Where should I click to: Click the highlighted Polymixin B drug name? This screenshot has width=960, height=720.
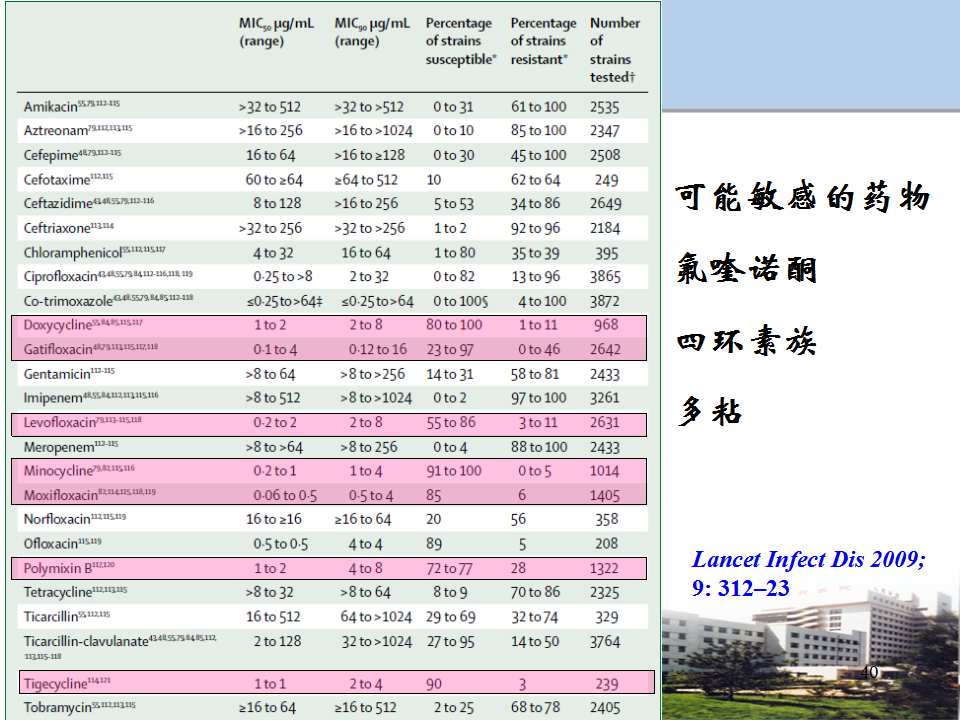58,568
